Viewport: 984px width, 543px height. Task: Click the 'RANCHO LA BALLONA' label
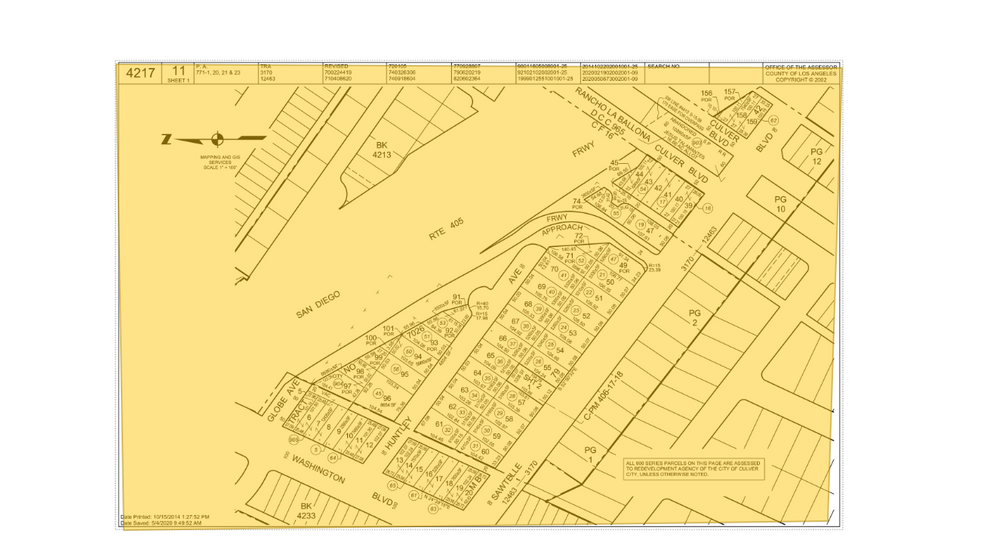[x=613, y=115]
